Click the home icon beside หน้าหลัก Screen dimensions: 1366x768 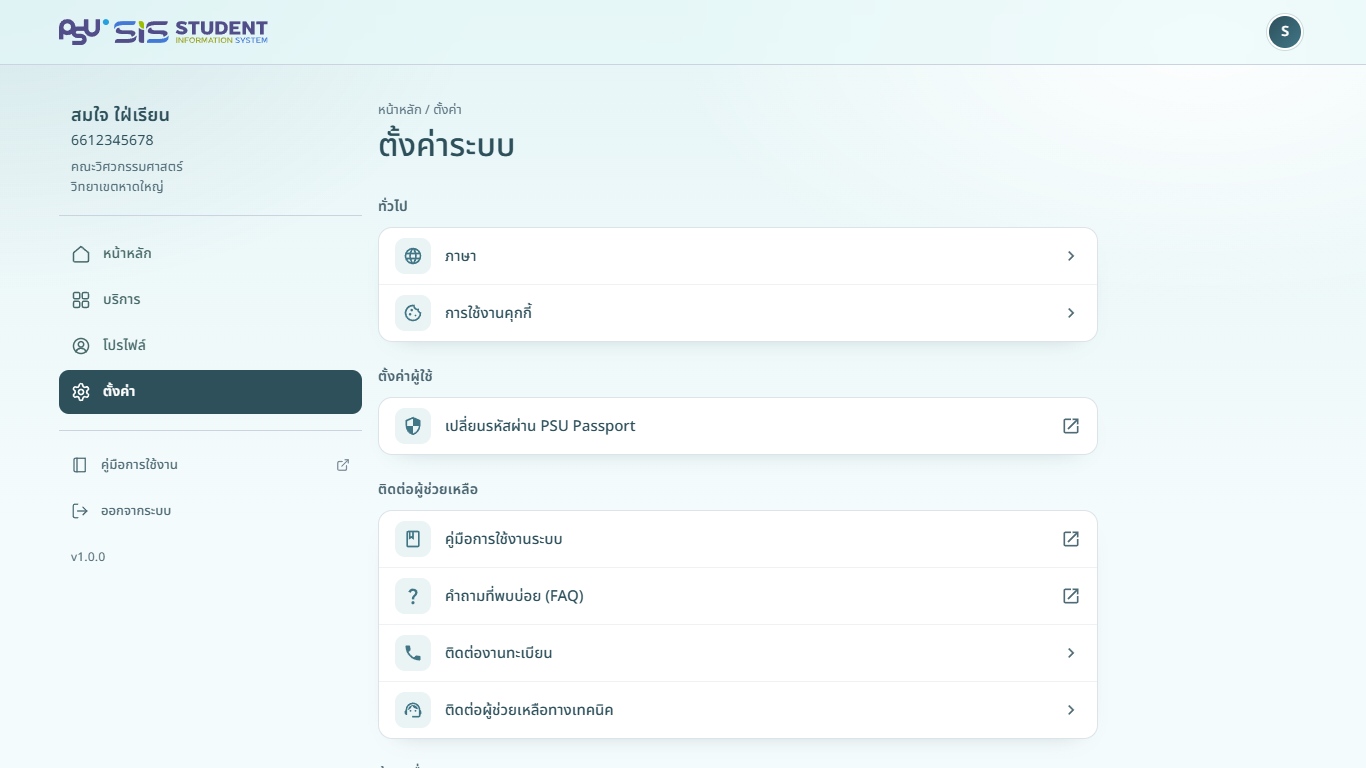tap(81, 254)
